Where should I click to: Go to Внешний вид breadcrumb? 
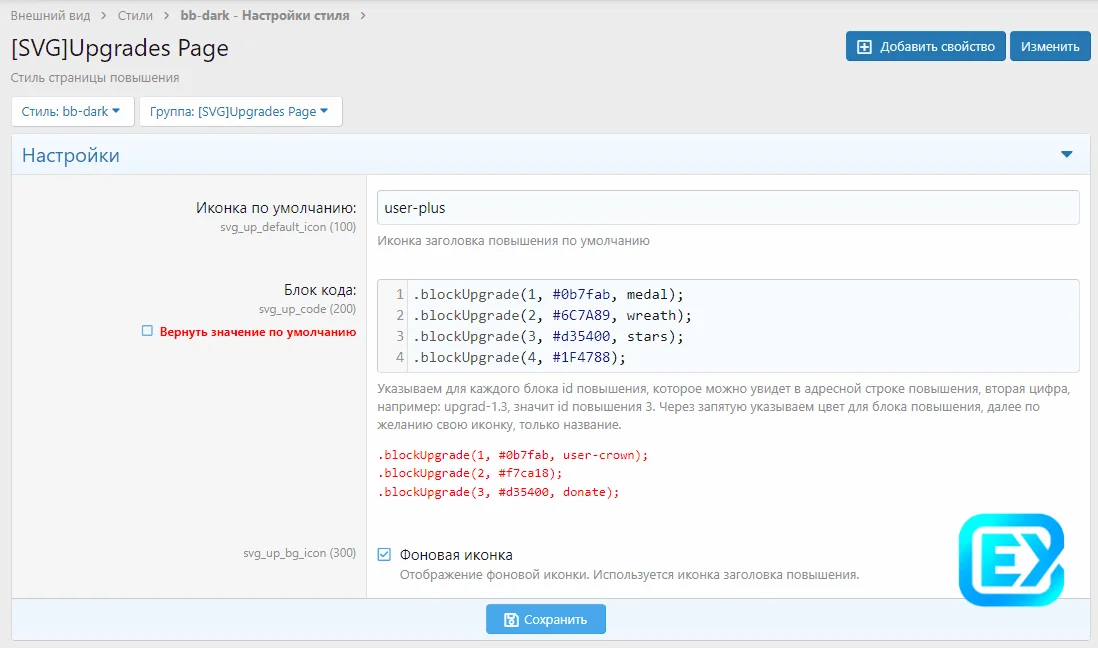pyautogui.click(x=50, y=16)
